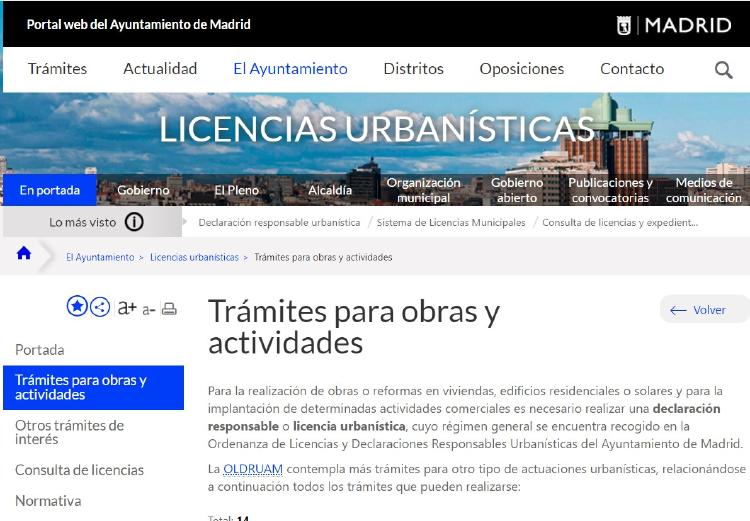The width and height of the screenshot is (750, 521).
Task: Click the Lo más visto label
Action: 83,222
